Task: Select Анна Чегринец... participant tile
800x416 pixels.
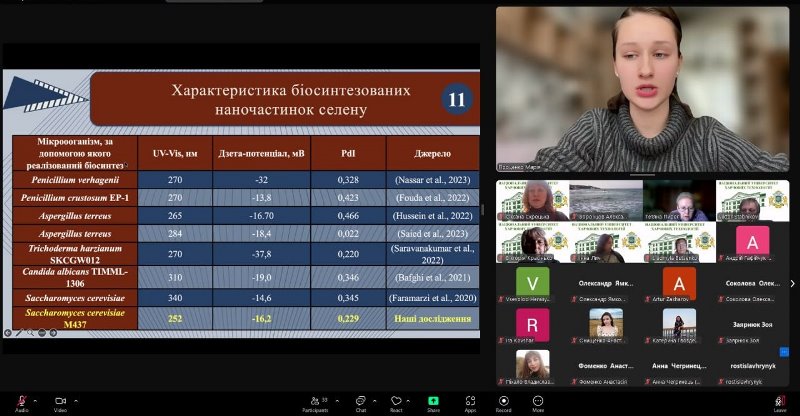Action: pos(679,366)
